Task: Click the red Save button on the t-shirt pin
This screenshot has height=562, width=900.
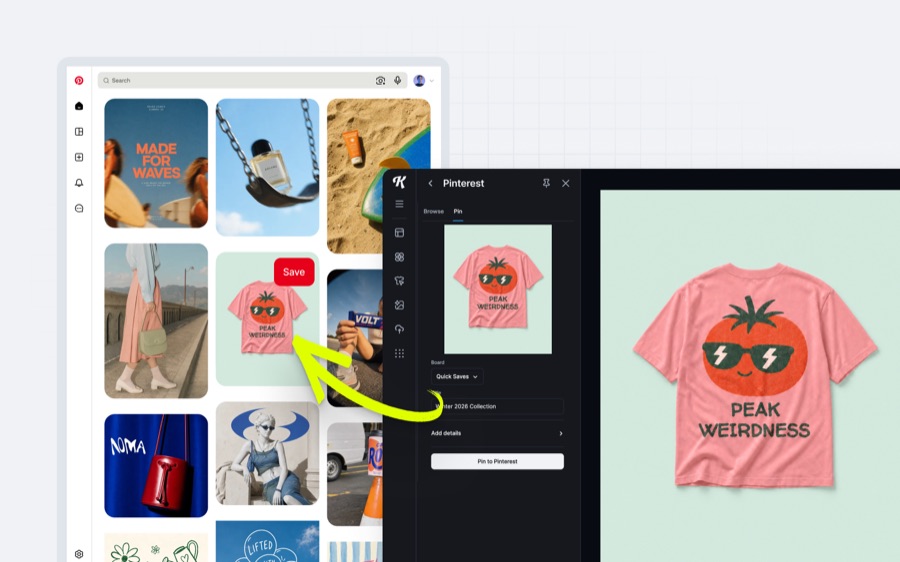Action: [294, 272]
